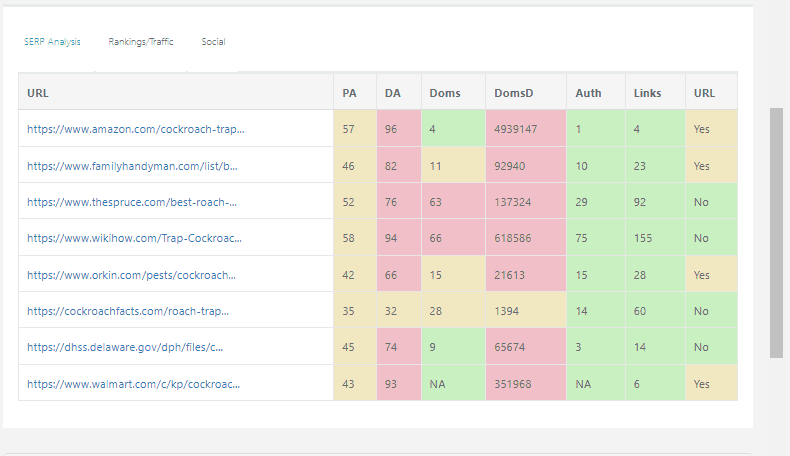Select the Social tab
790x456 pixels.
click(213, 42)
